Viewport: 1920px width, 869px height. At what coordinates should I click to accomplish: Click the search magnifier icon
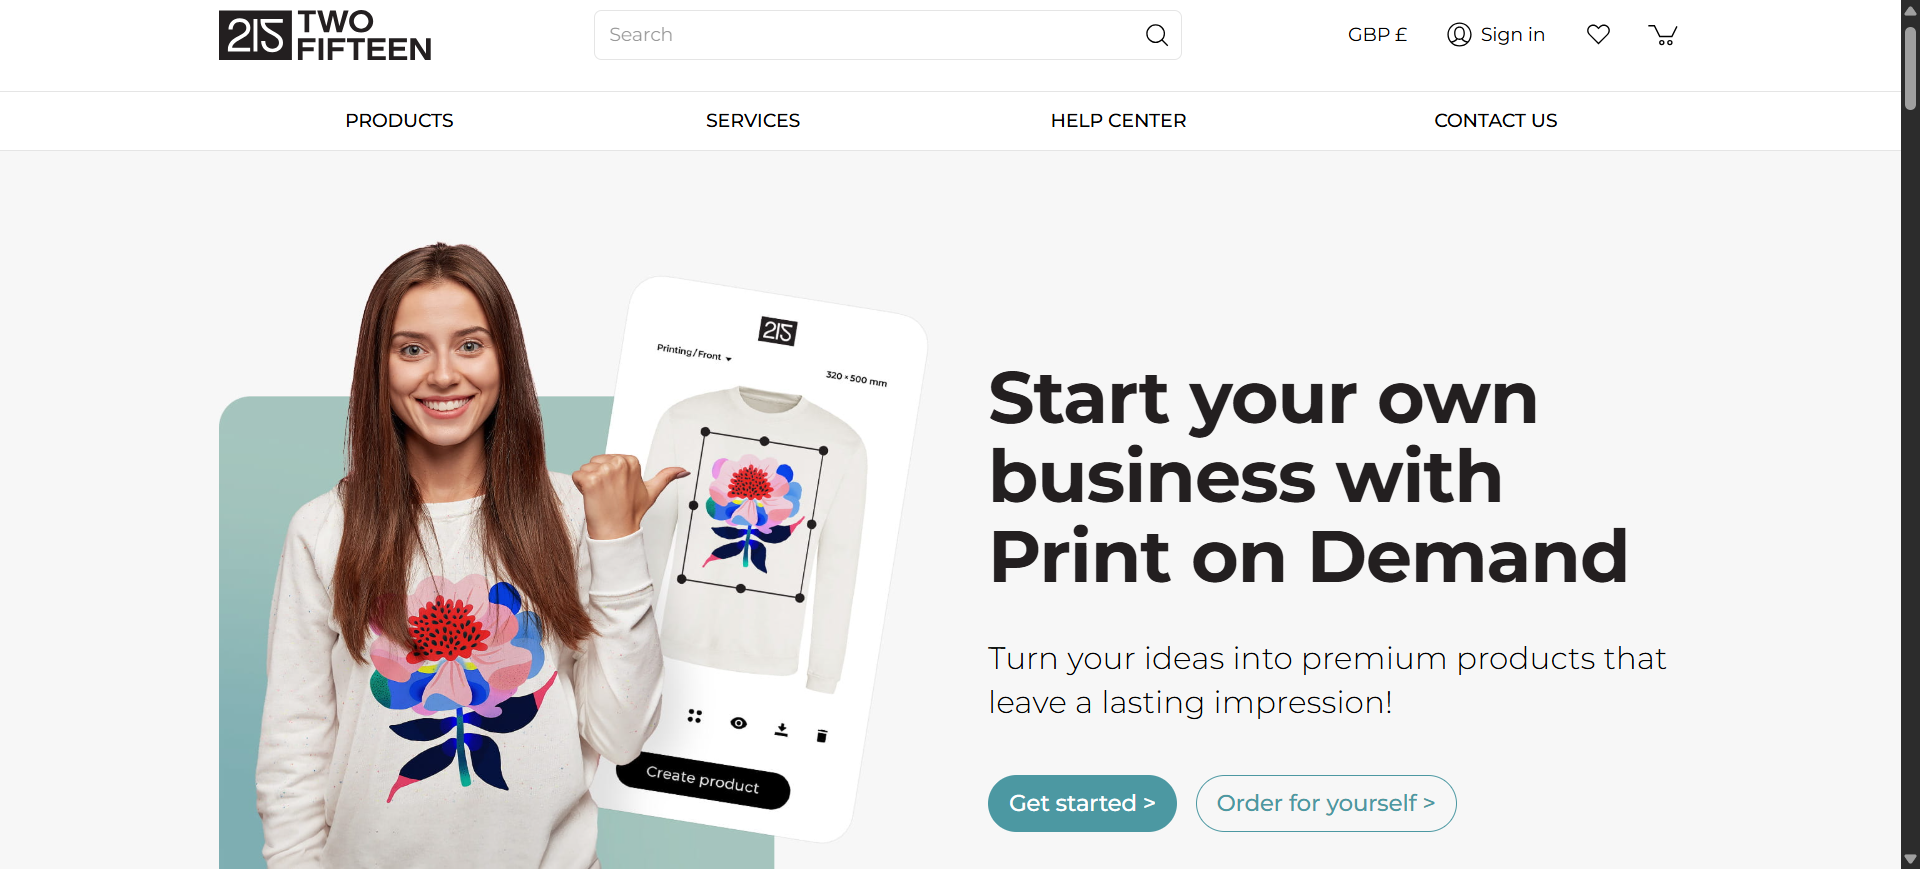(1156, 35)
